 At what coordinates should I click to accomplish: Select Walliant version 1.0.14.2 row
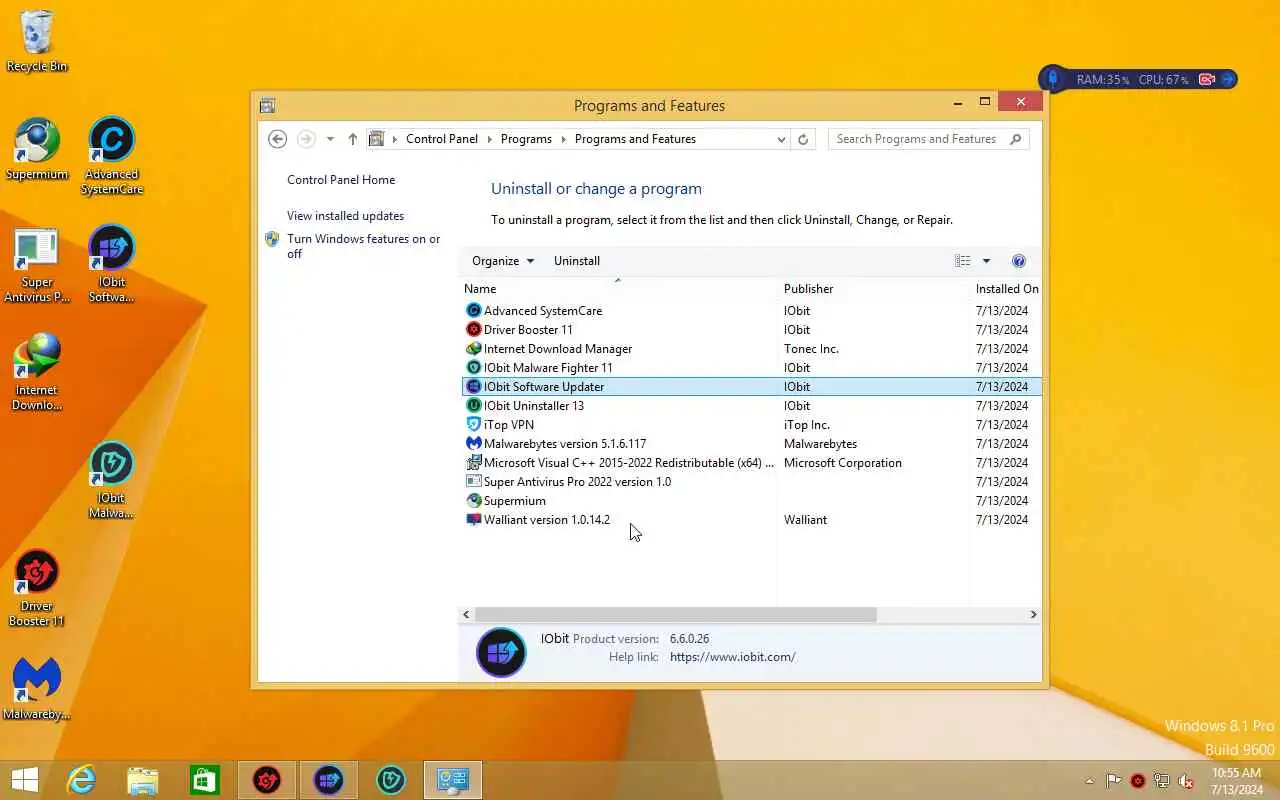click(x=750, y=520)
